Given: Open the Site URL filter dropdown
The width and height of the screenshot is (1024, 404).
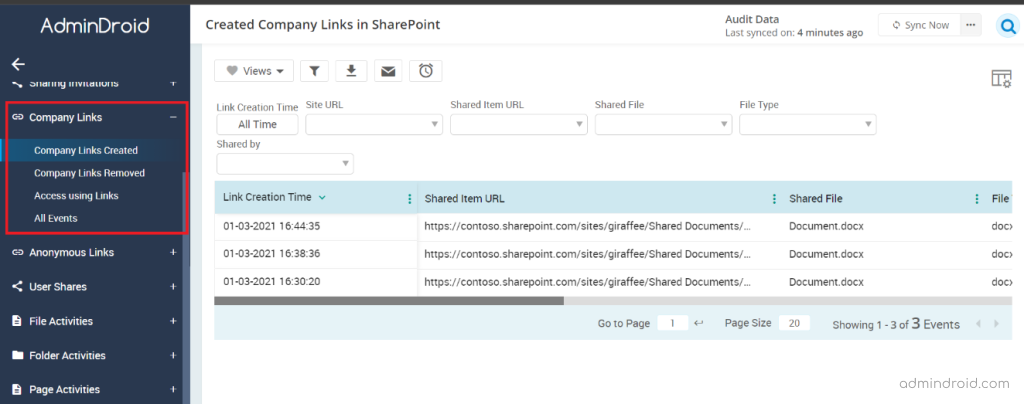Looking at the screenshot, I should coord(374,124).
